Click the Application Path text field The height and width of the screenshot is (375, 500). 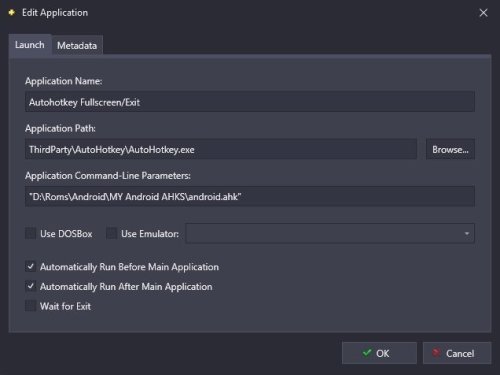click(x=221, y=149)
